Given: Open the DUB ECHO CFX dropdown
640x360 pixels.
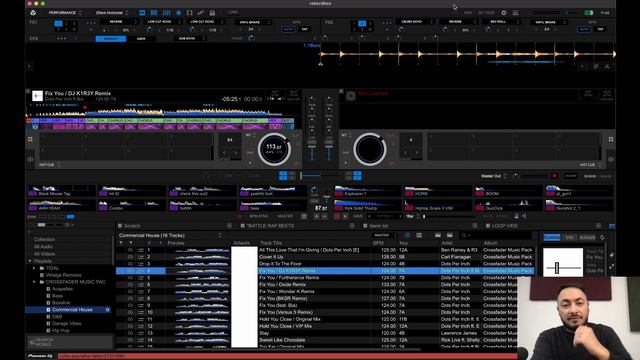Looking at the screenshot, I should tap(190, 38).
